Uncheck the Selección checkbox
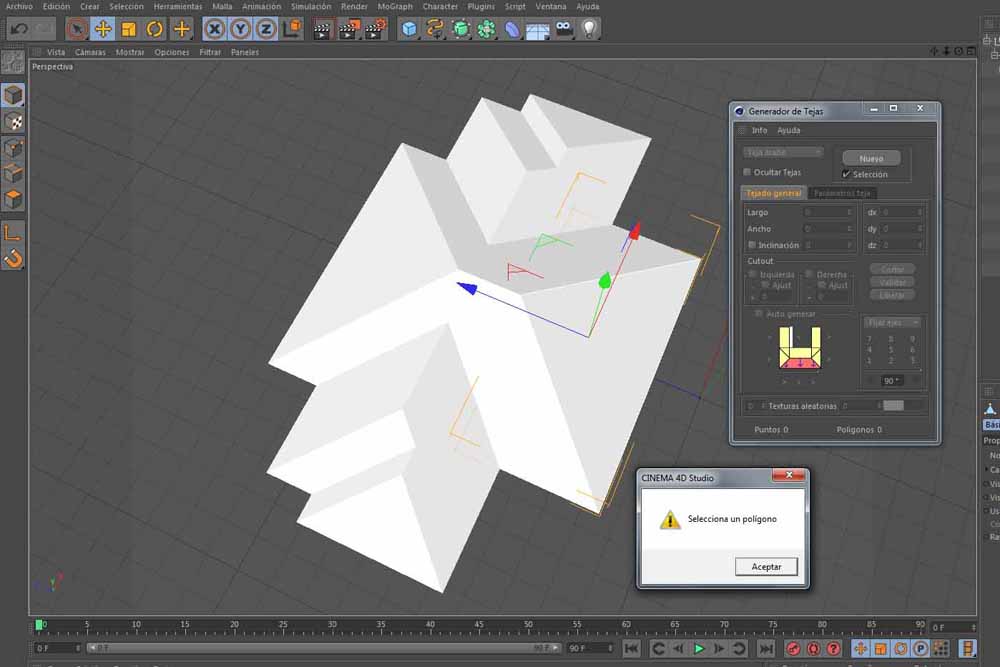This screenshot has height=667, width=1000. pos(846,174)
